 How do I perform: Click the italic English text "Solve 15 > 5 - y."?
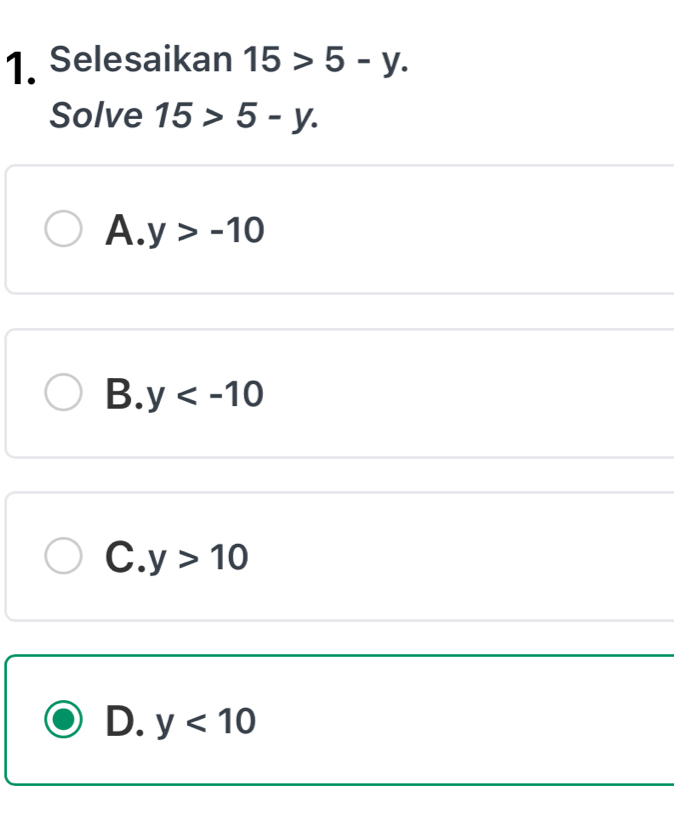coord(185,117)
